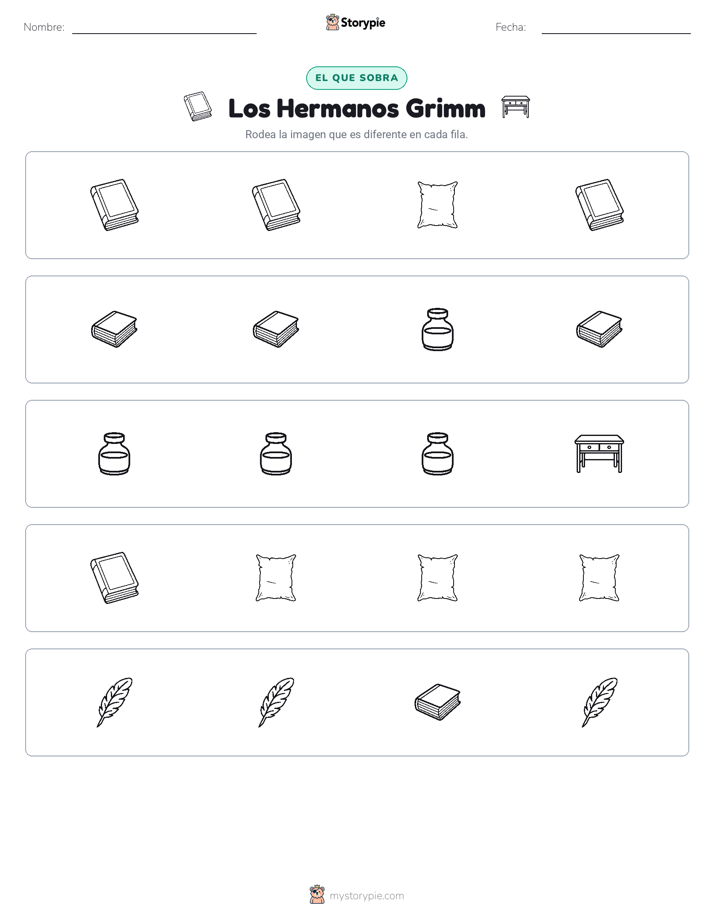714x924 pixels.
Task: Click the book icon left of the title
Action: point(198,106)
